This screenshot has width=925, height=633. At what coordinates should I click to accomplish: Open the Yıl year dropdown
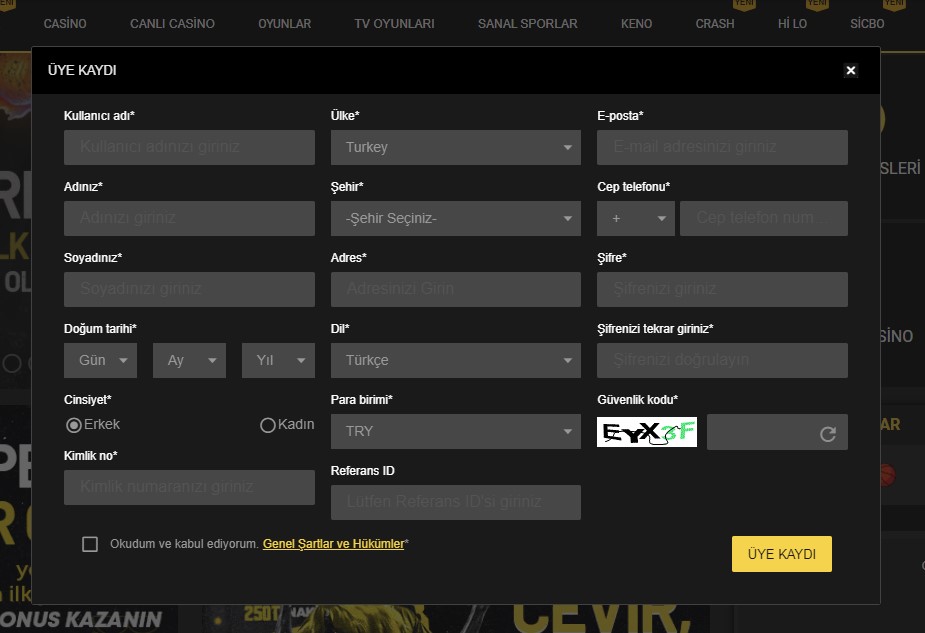click(278, 360)
